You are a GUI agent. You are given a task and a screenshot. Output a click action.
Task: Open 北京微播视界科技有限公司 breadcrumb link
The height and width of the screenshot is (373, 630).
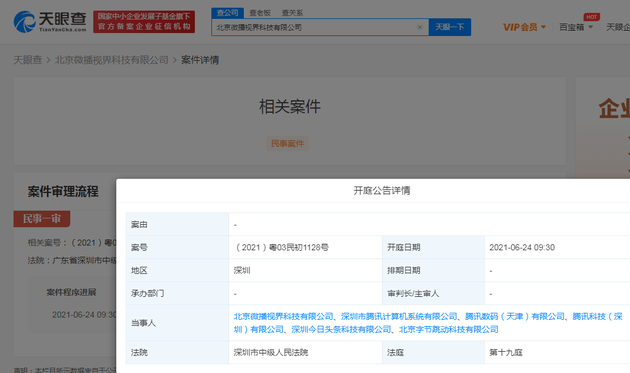tap(112, 60)
